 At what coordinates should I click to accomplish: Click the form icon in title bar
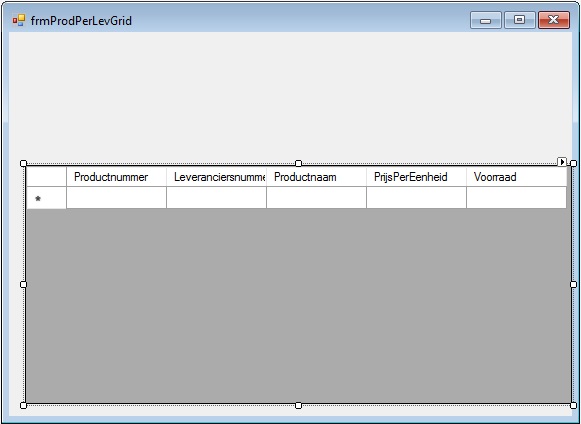(19, 20)
